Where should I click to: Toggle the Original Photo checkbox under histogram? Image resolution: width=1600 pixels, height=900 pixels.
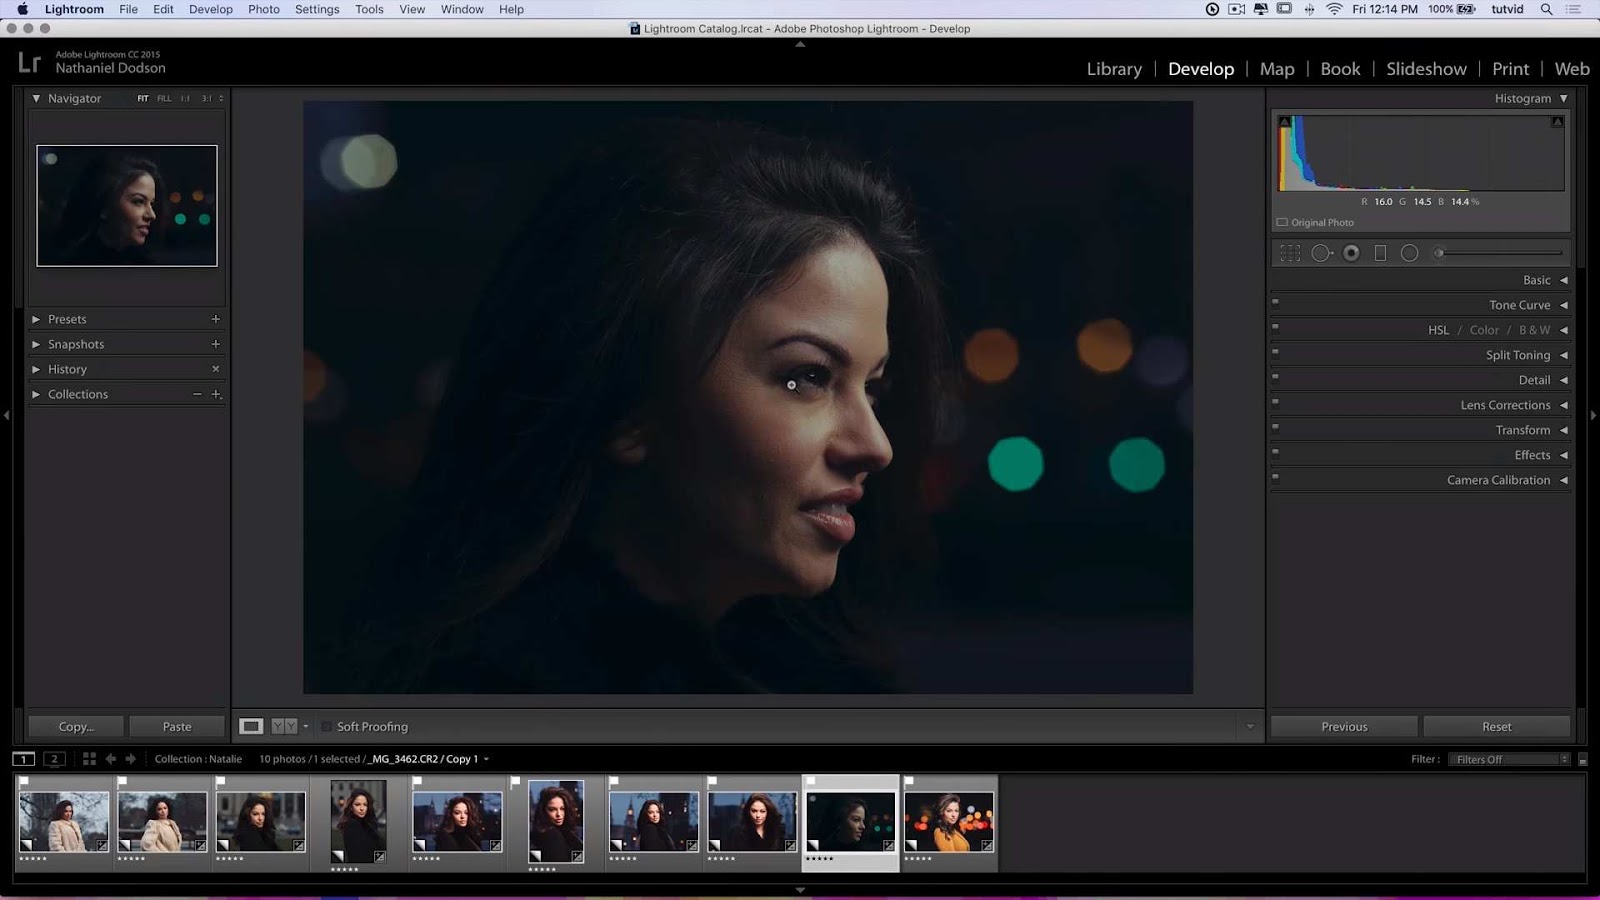coord(1283,222)
